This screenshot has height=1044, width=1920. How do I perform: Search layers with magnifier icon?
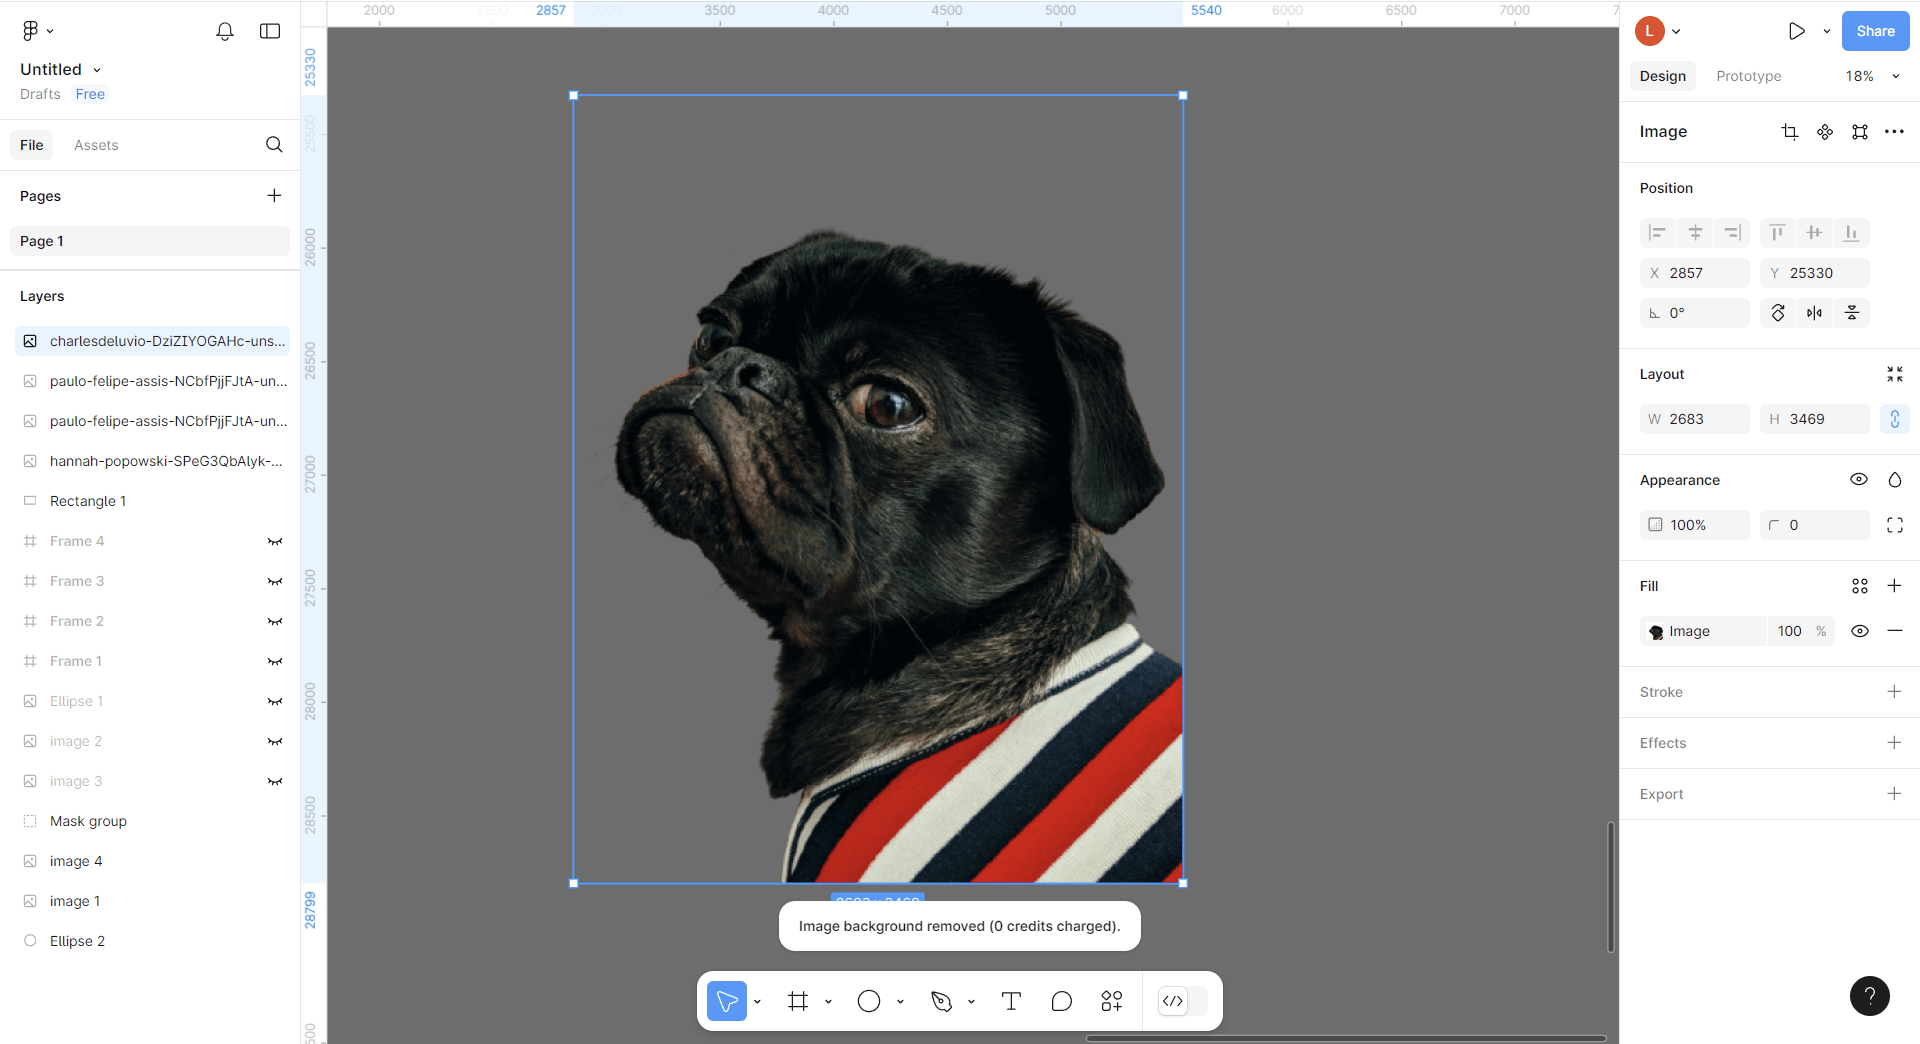[274, 145]
